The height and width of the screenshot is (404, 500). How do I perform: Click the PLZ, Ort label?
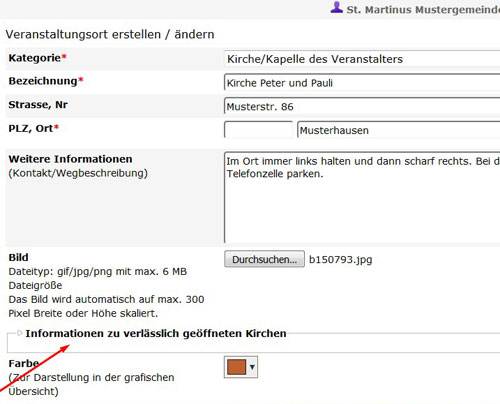click(34, 128)
